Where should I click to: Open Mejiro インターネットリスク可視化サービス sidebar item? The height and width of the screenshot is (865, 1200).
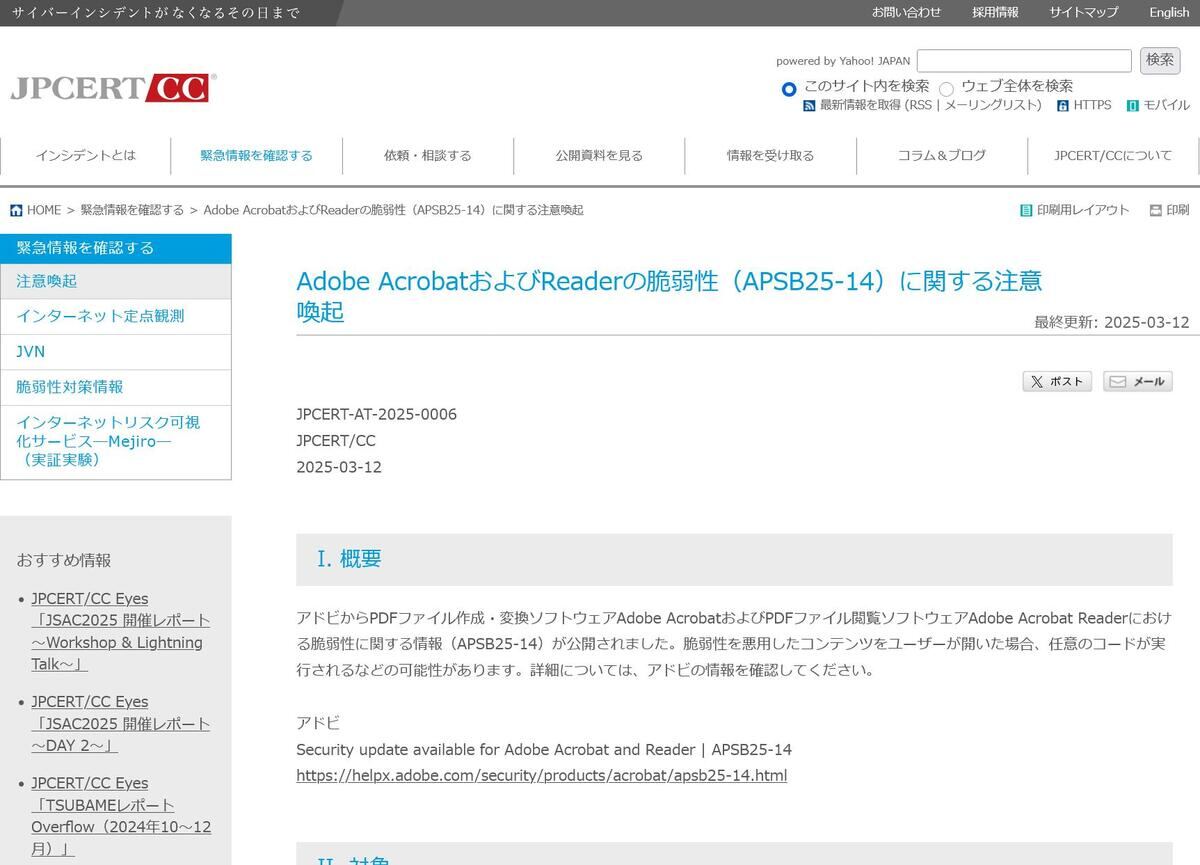click(116, 442)
